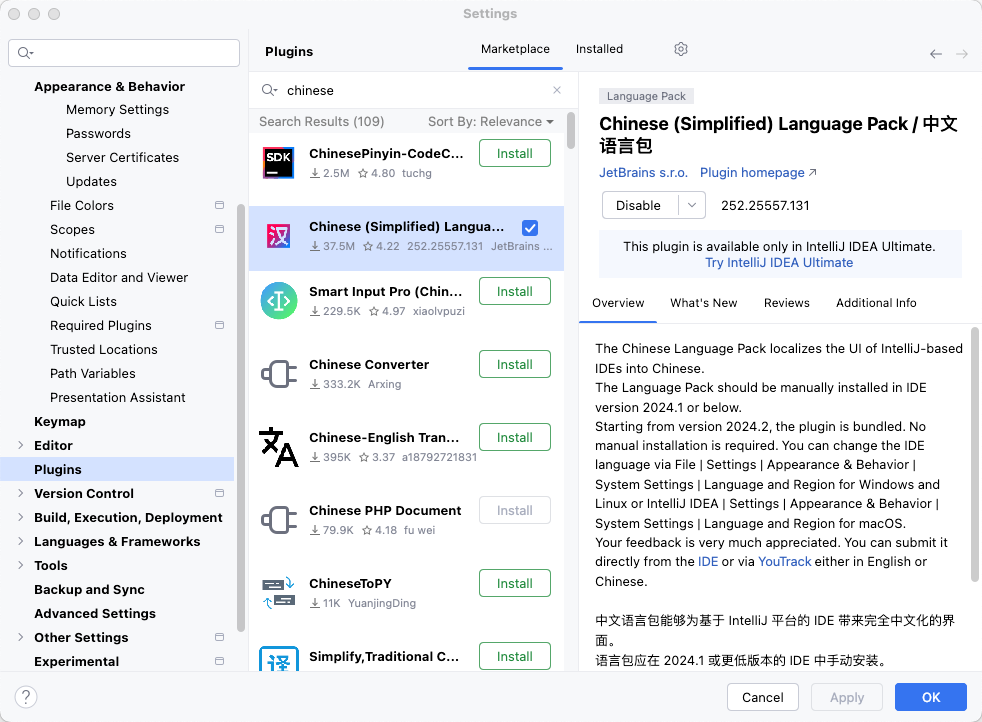
Task: Click the Smart Input Pro plugin icon
Action: click(279, 301)
